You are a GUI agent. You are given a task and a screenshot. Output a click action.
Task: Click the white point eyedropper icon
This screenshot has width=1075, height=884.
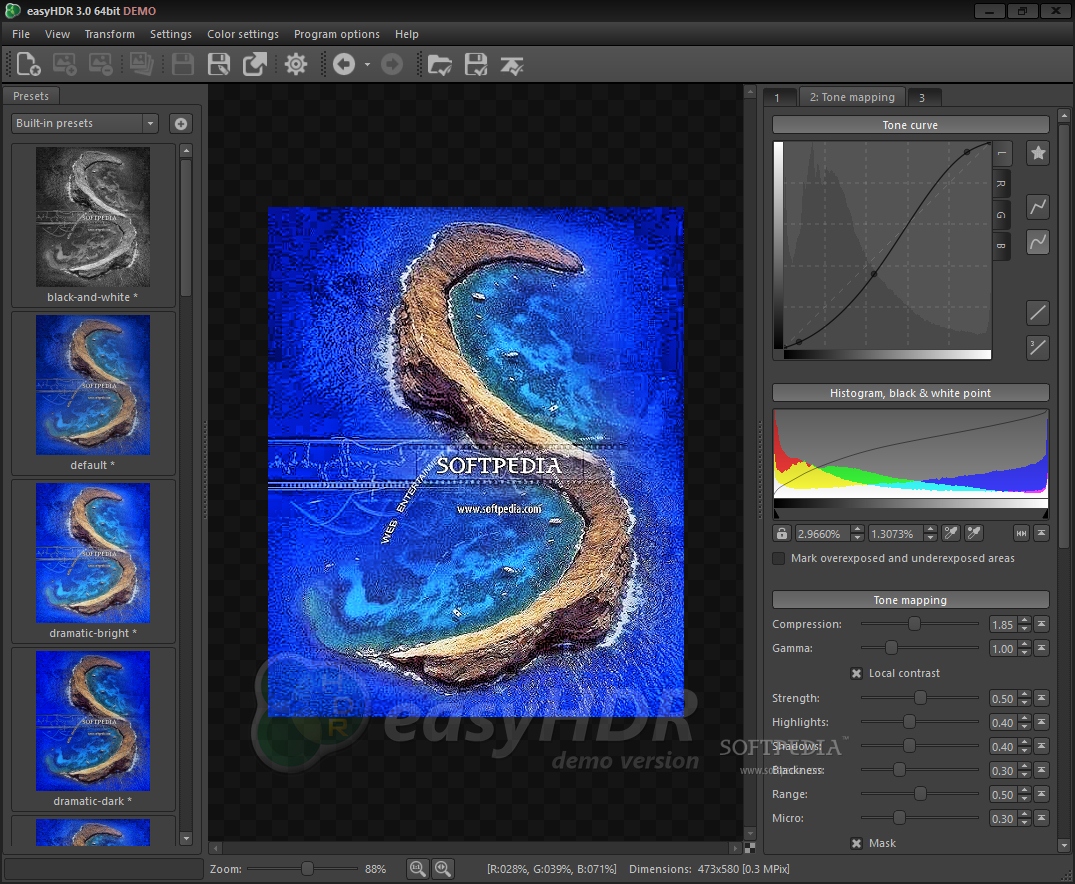click(x=974, y=534)
